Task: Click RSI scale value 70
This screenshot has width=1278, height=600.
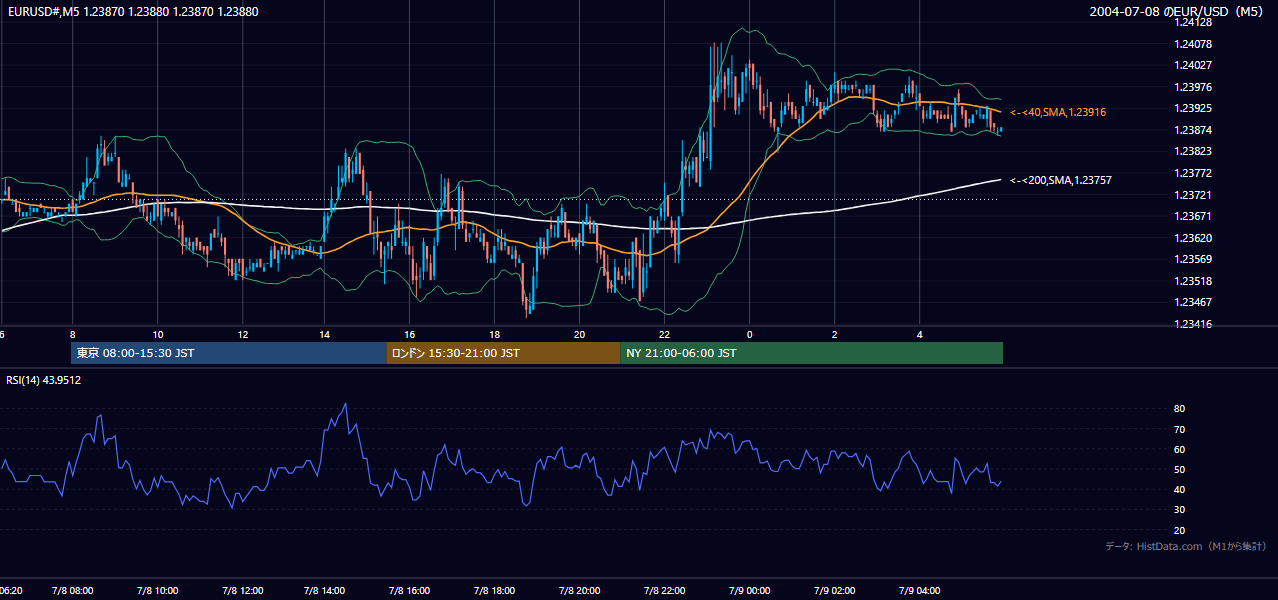Action: point(1180,429)
